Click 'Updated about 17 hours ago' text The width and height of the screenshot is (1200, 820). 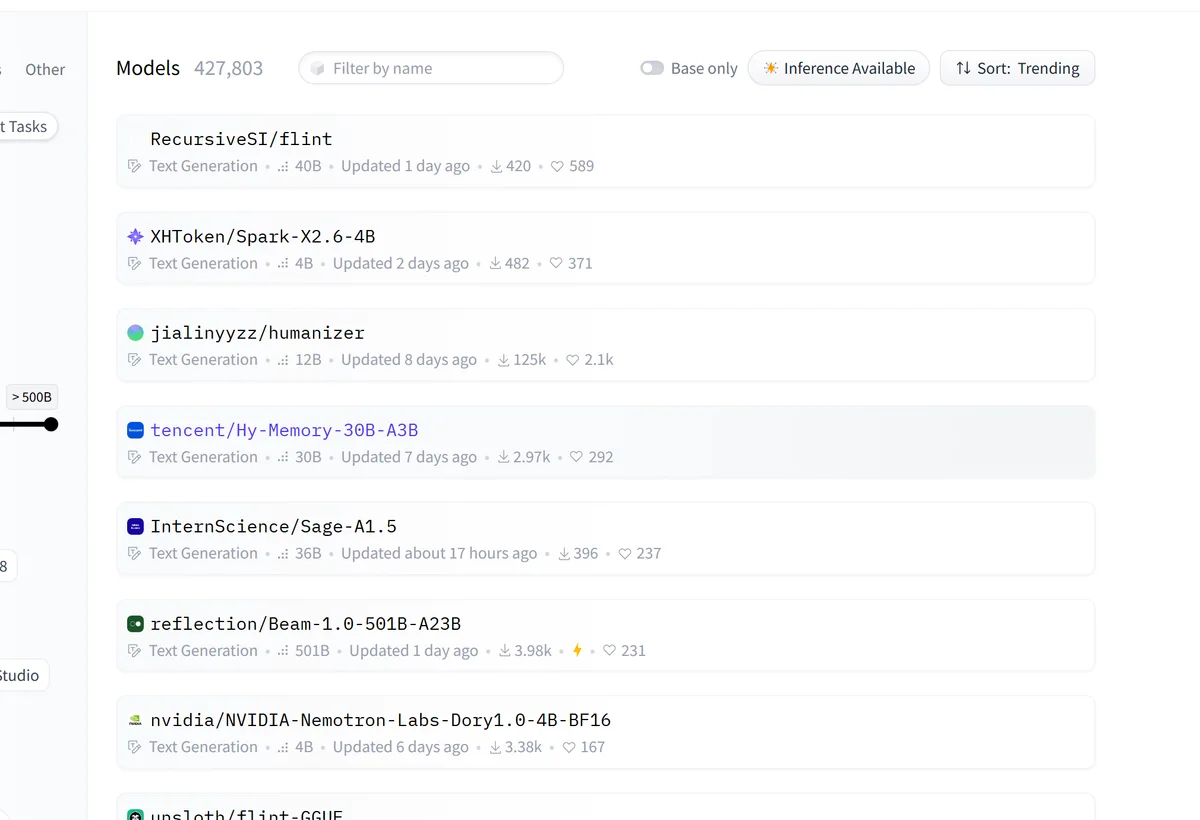coord(439,553)
